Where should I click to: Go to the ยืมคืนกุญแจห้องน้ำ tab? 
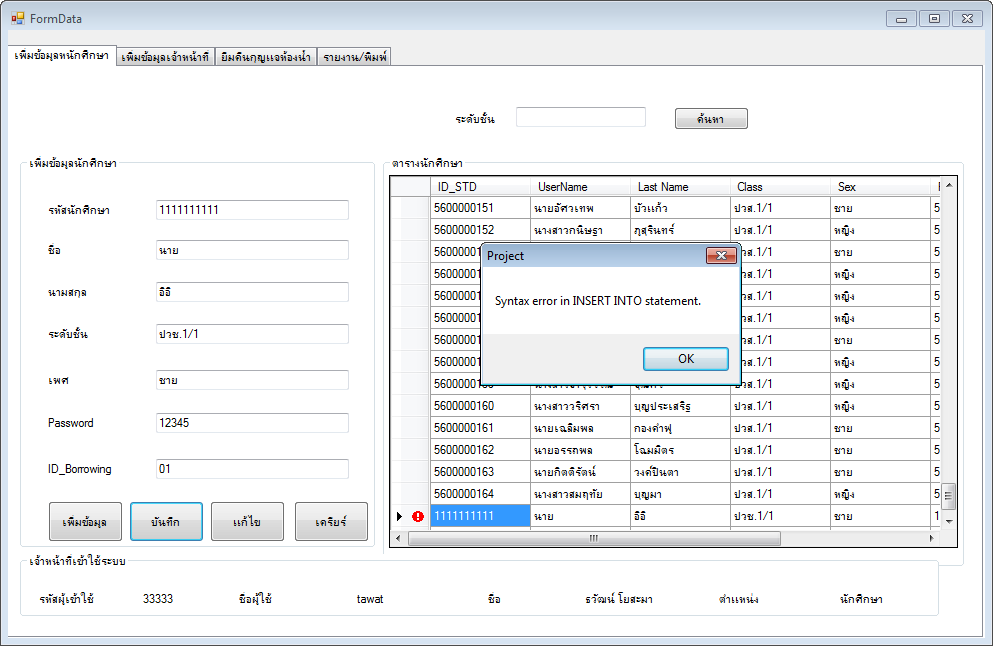pyautogui.click(x=266, y=57)
